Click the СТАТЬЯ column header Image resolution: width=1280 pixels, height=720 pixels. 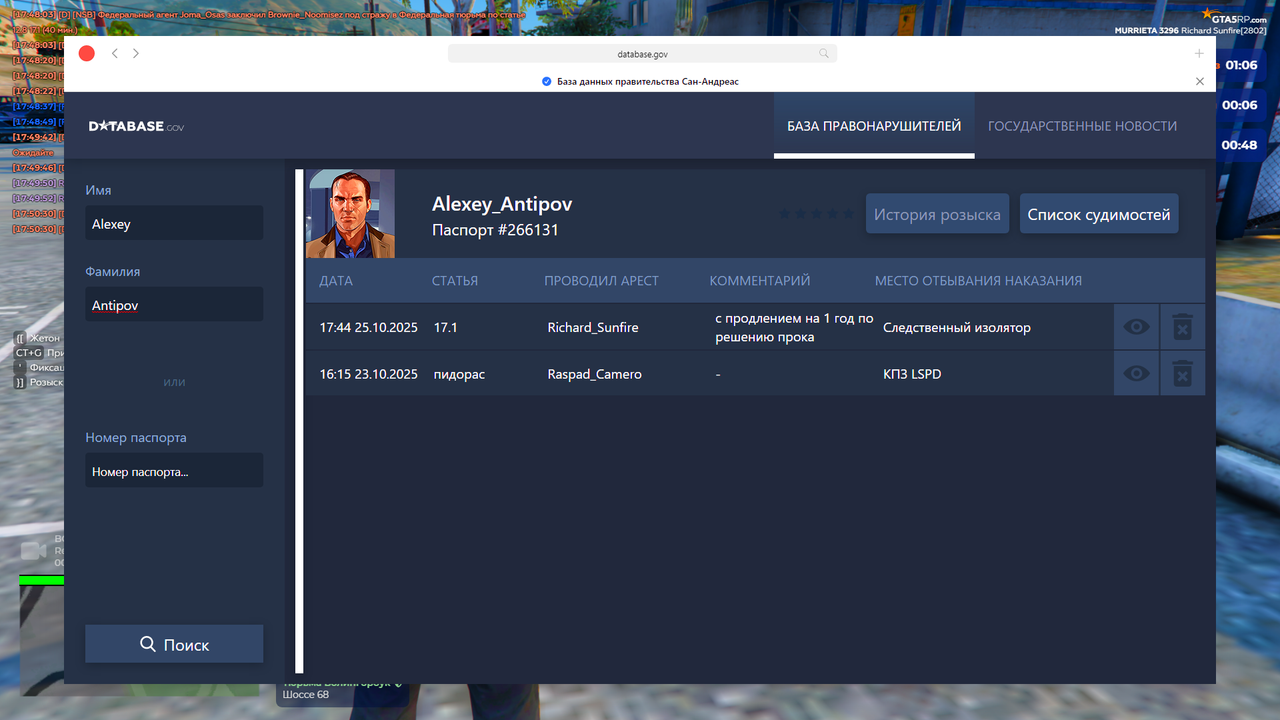tap(455, 281)
